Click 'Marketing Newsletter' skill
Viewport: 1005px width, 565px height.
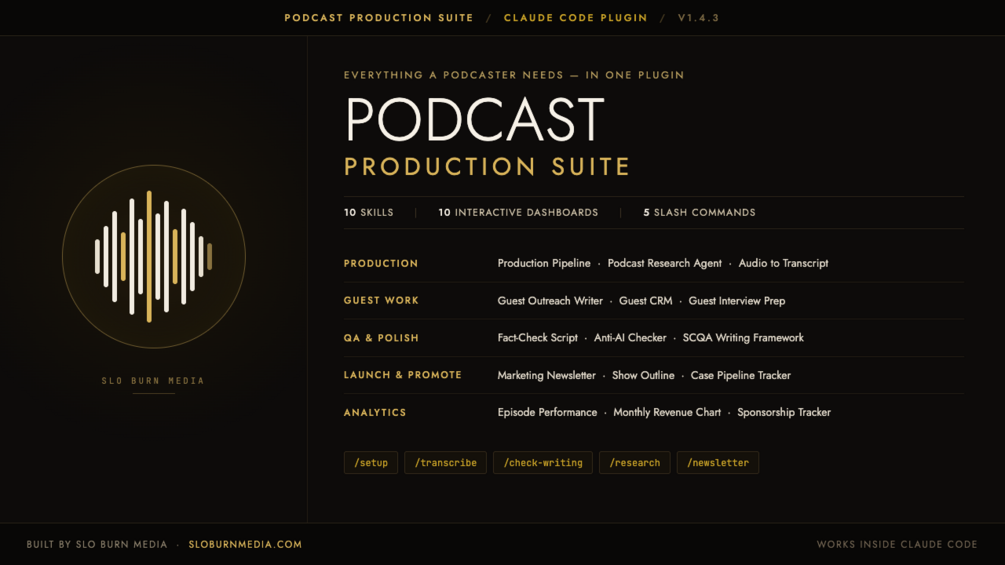[x=547, y=375]
